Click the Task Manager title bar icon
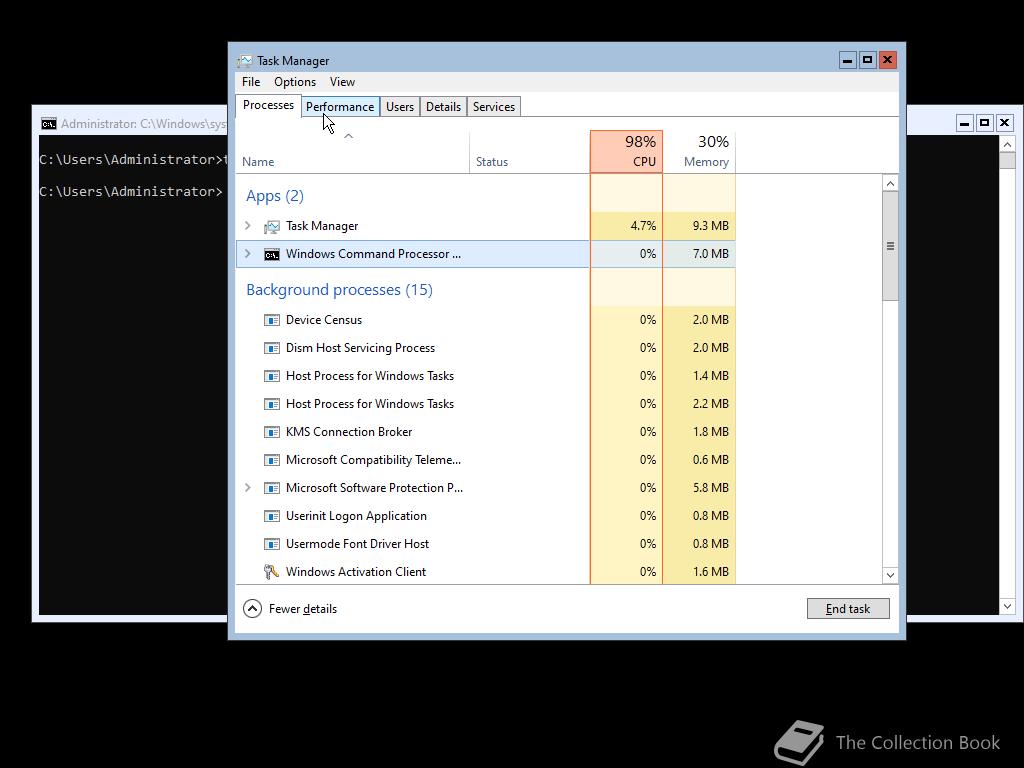This screenshot has height=768, width=1024. (x=245, y=61)
